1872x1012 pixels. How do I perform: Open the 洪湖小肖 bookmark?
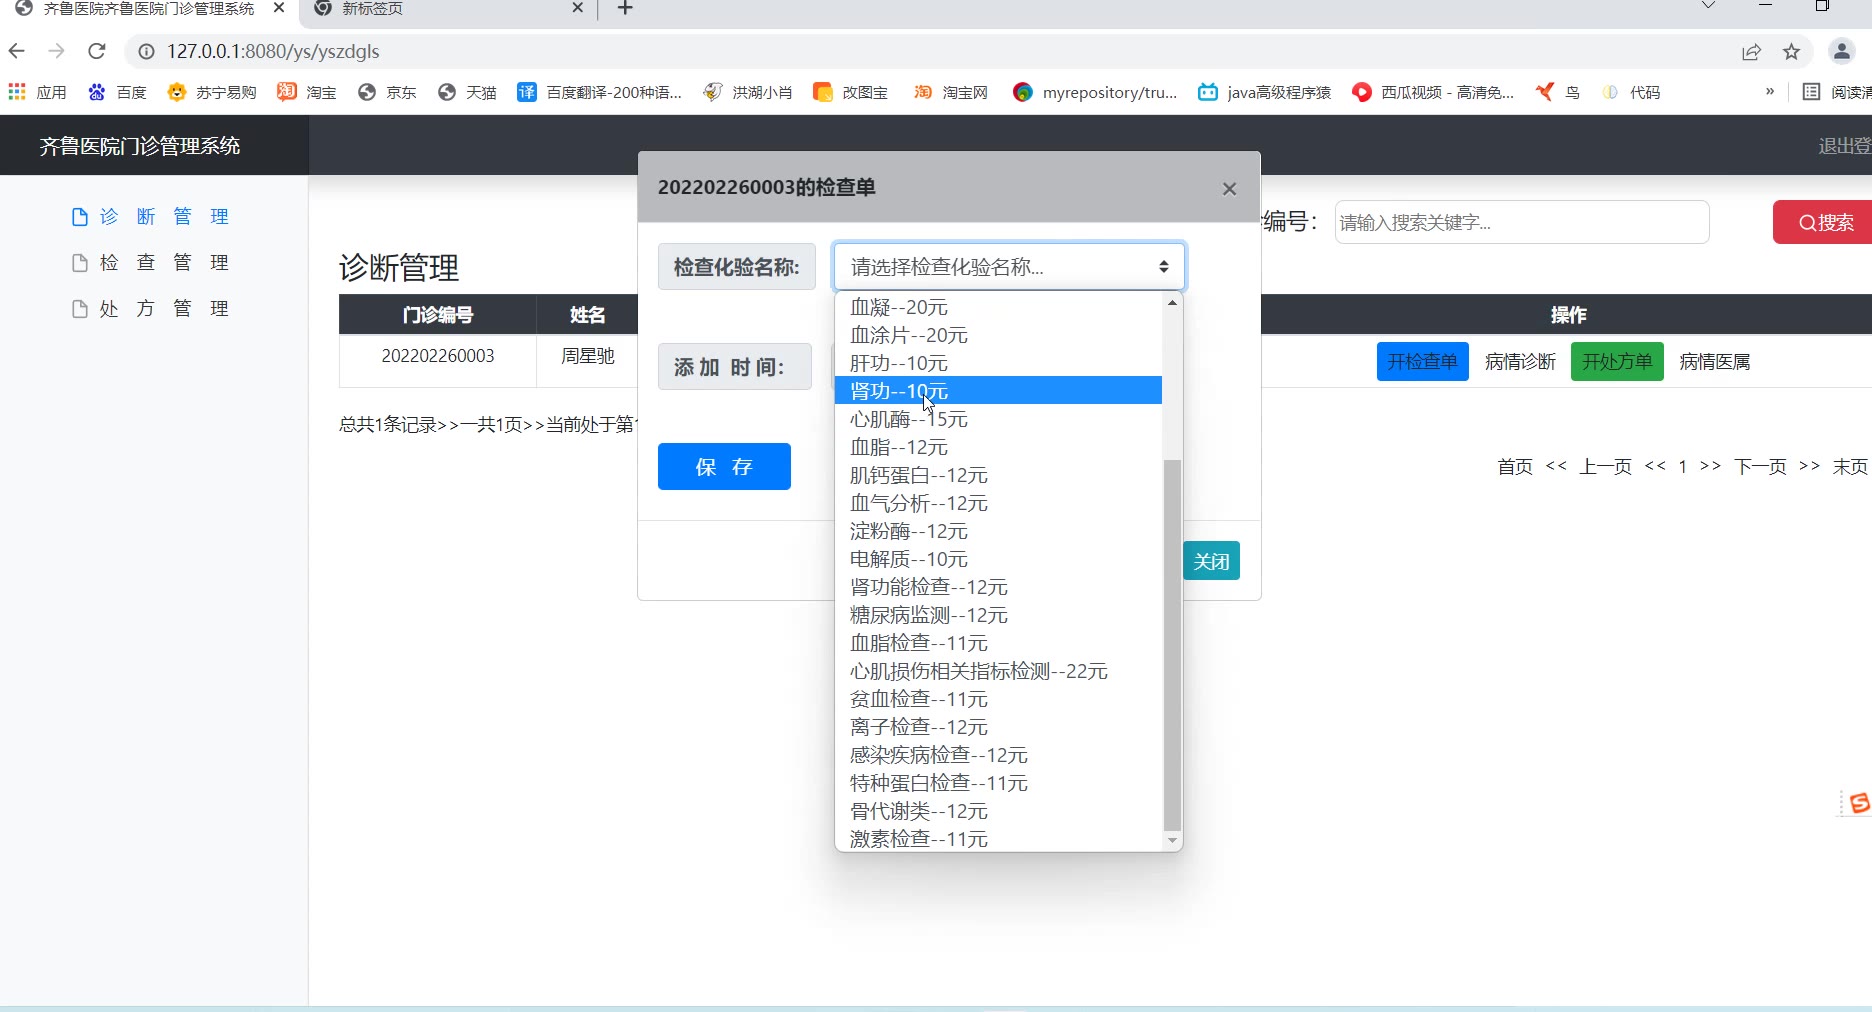748,92
